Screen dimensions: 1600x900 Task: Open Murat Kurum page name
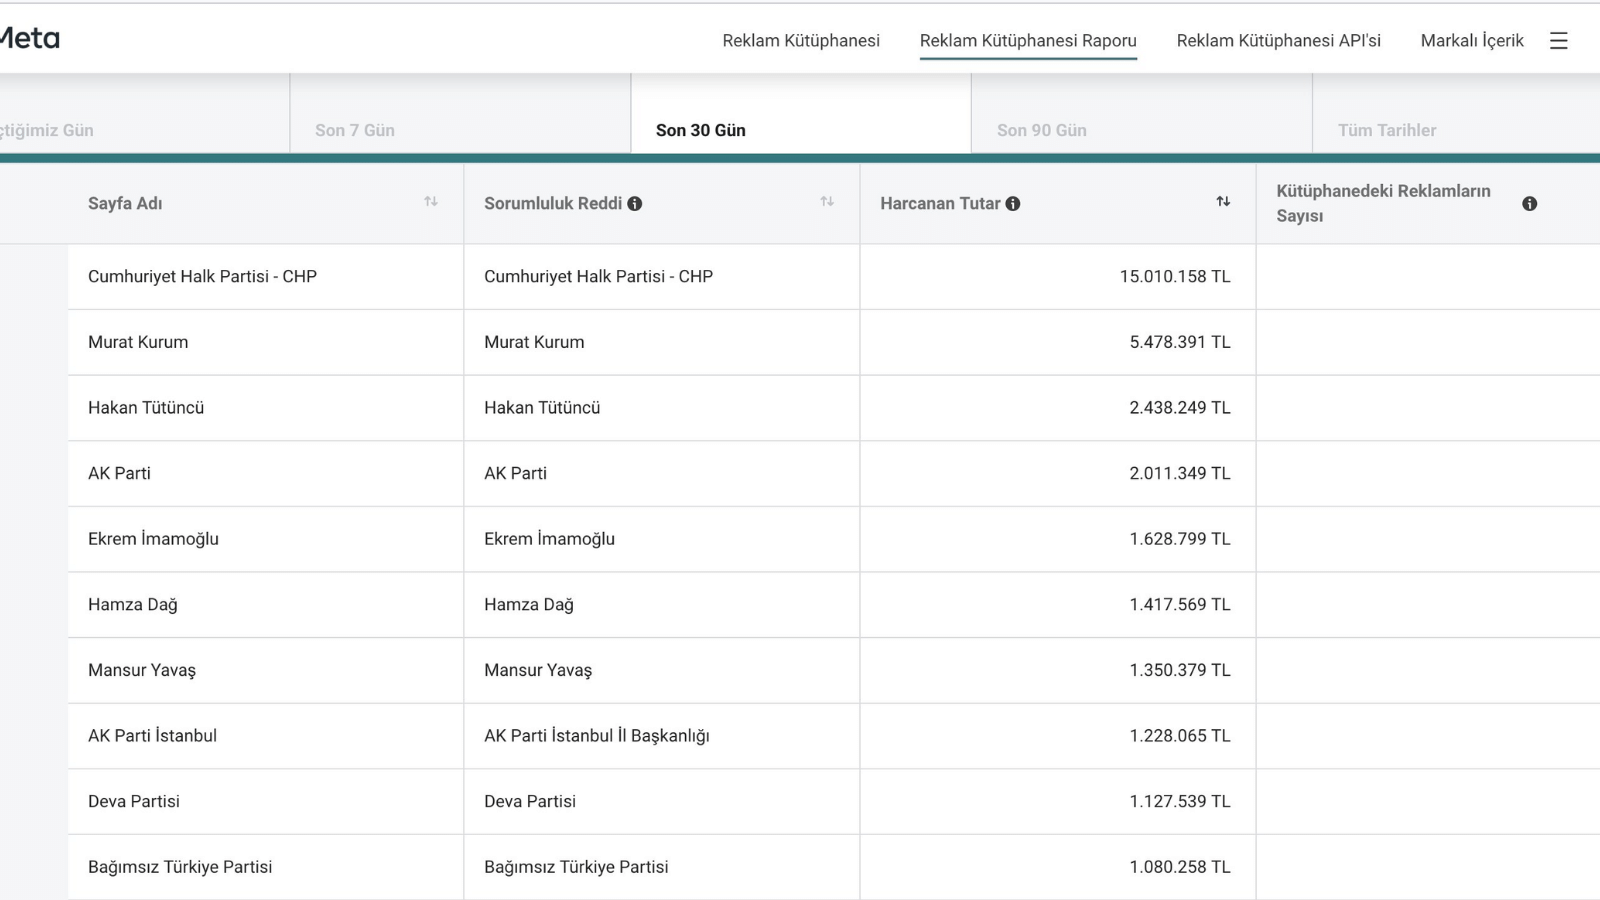tap(138, 342)
